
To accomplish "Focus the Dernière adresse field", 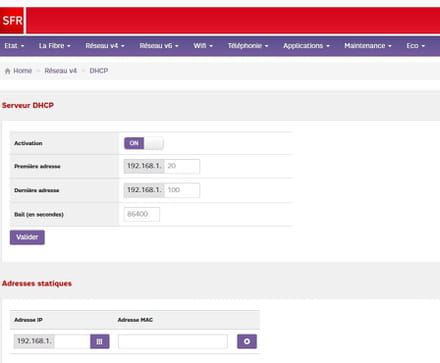I will click(182, 190).
